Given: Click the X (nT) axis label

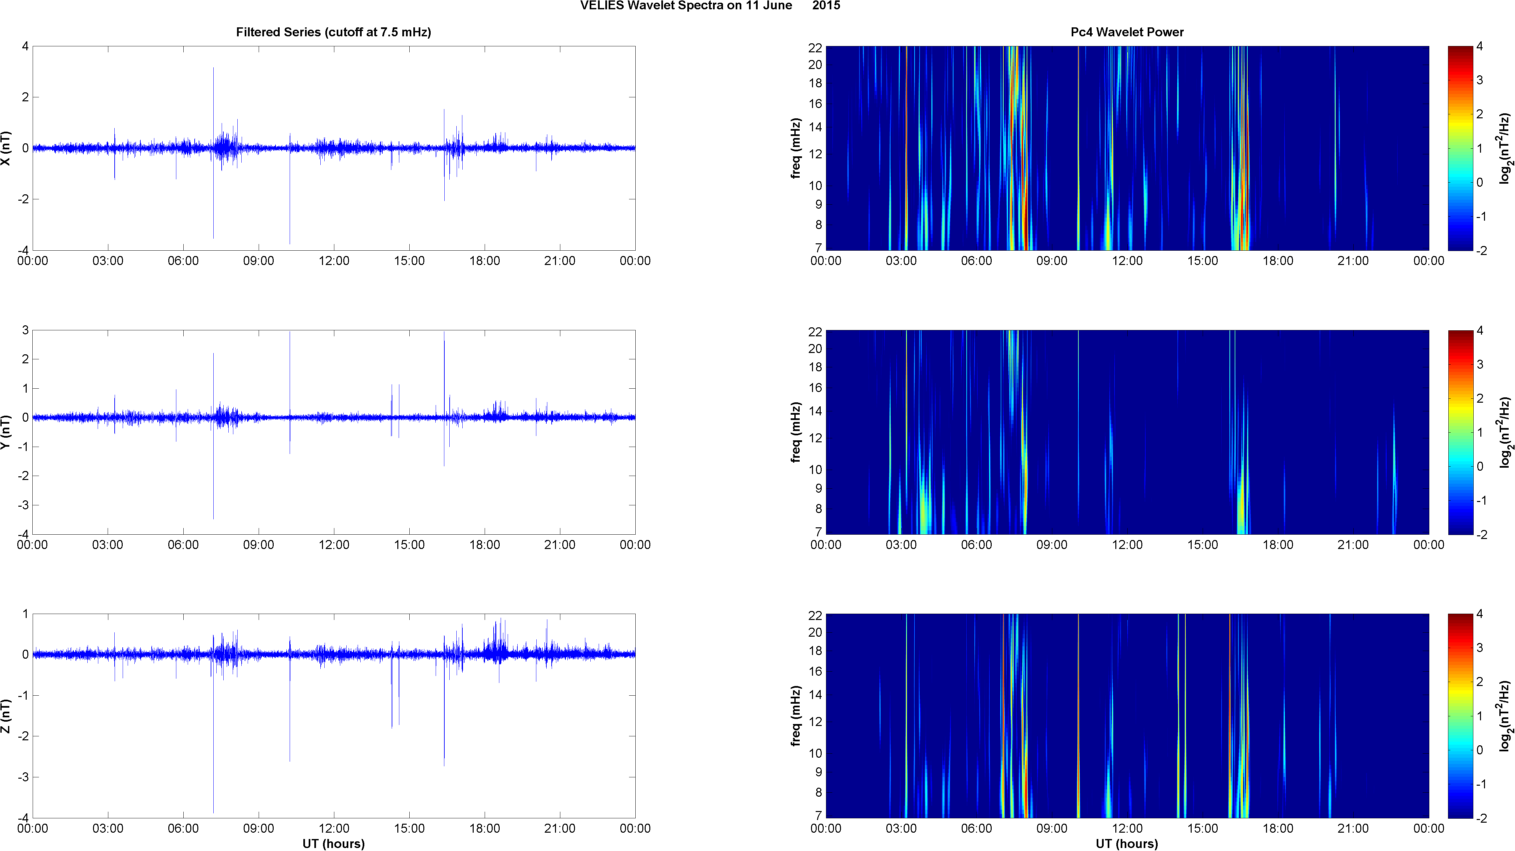Looking at the screenshot, I should coord(7,148).
